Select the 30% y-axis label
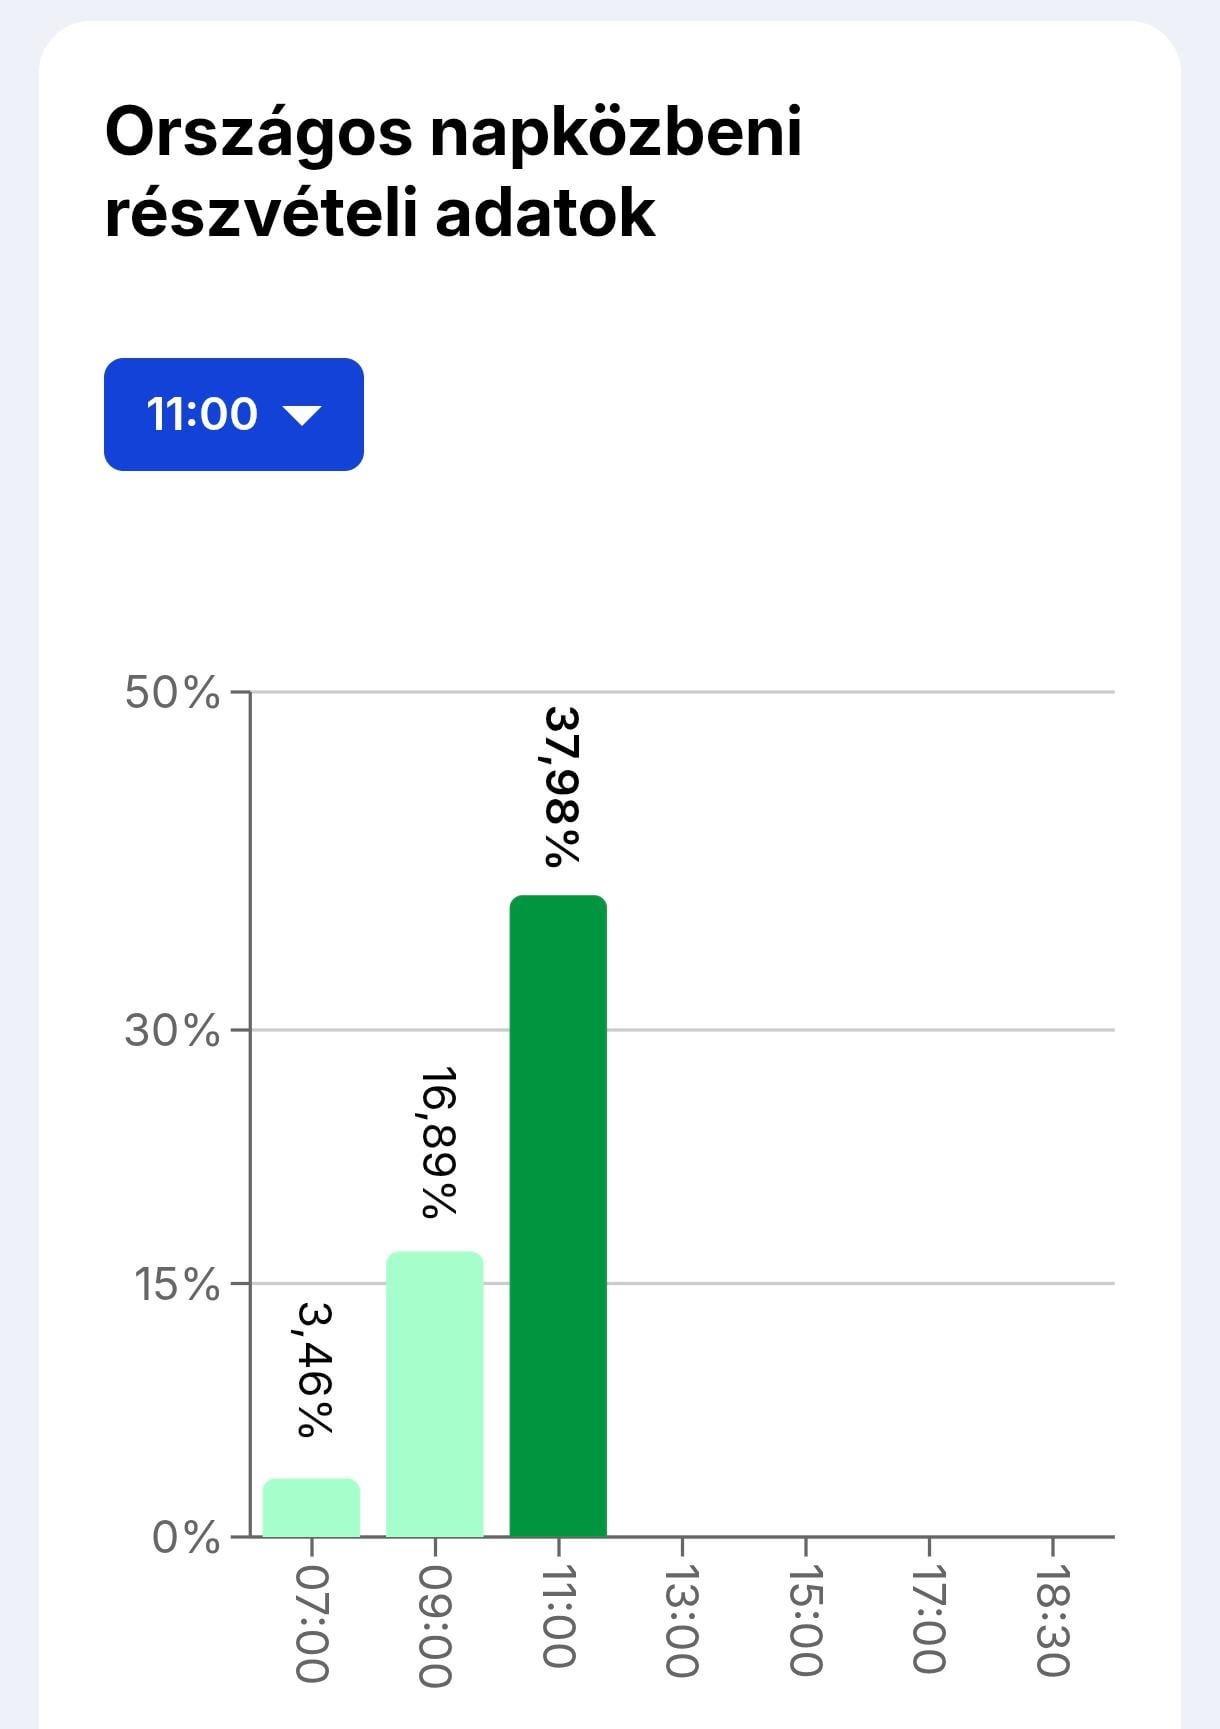The image size is (1220, 1729). point(172,1030)
